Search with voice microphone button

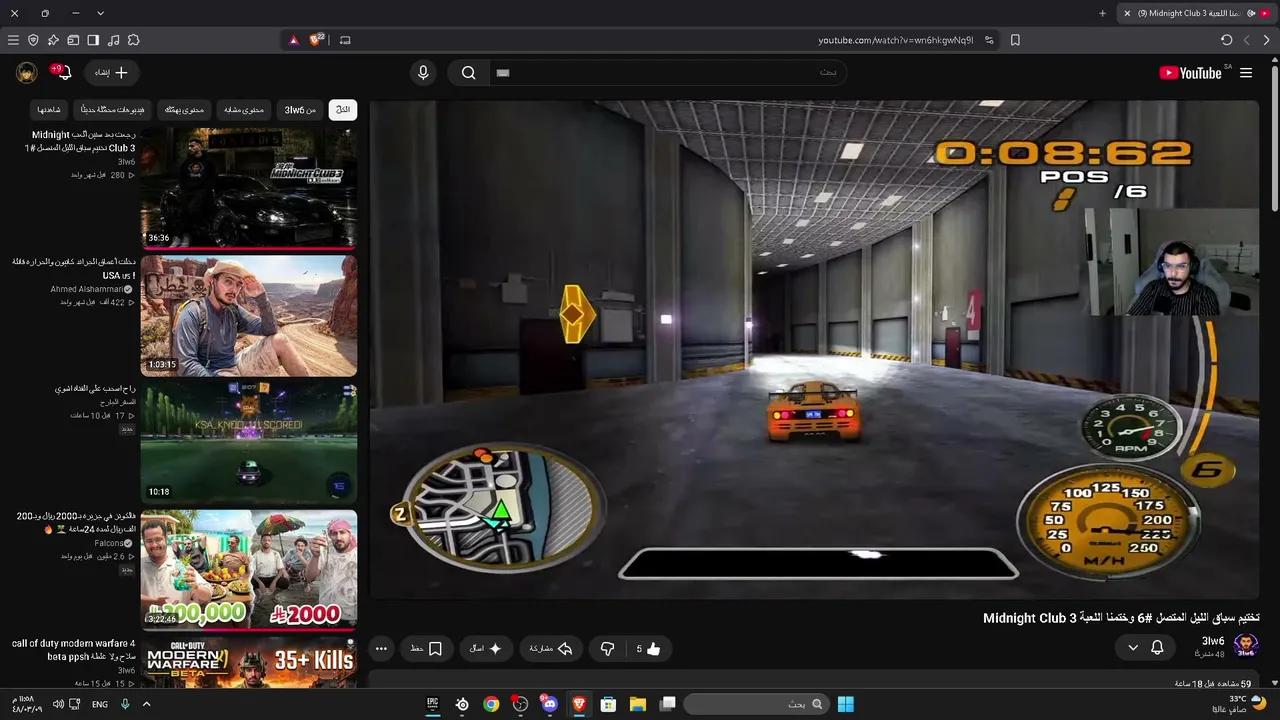pos(423,72)
